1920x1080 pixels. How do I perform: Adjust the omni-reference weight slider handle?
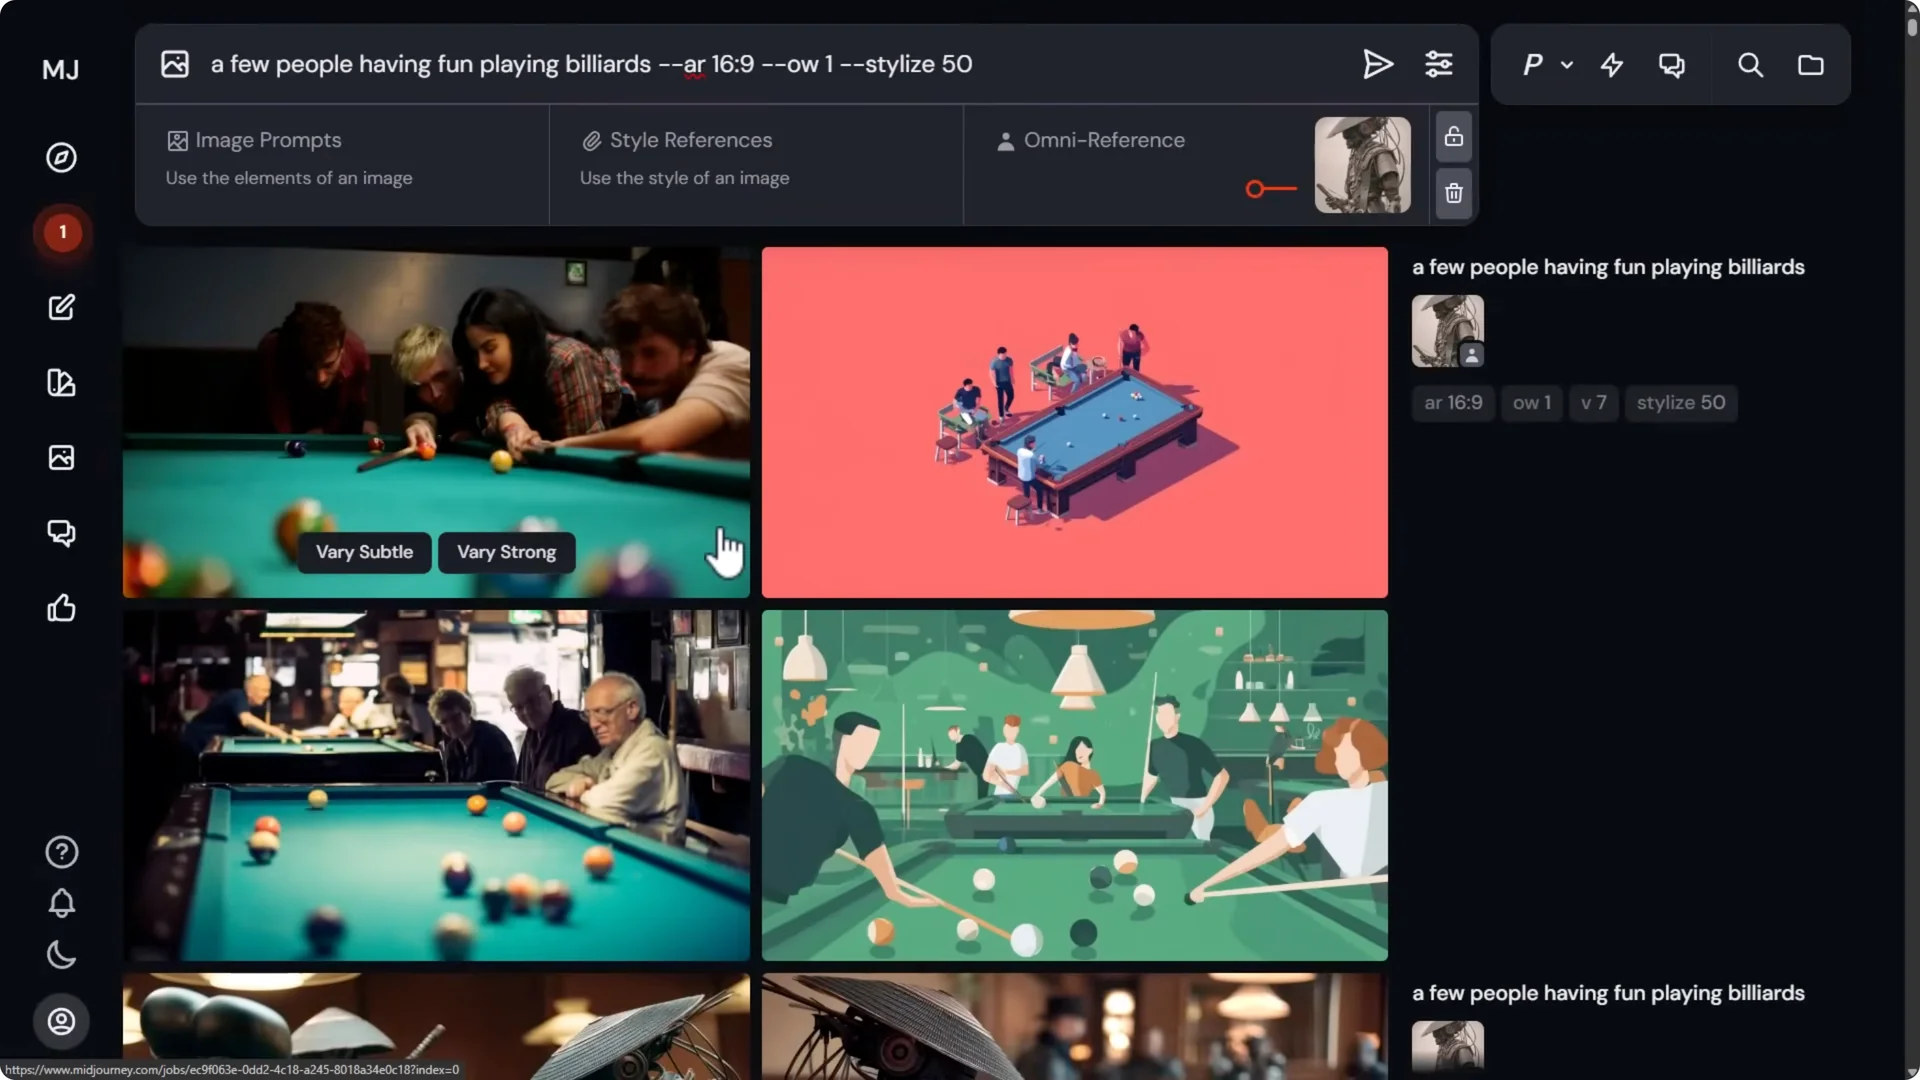click(x=1255, y=189)
